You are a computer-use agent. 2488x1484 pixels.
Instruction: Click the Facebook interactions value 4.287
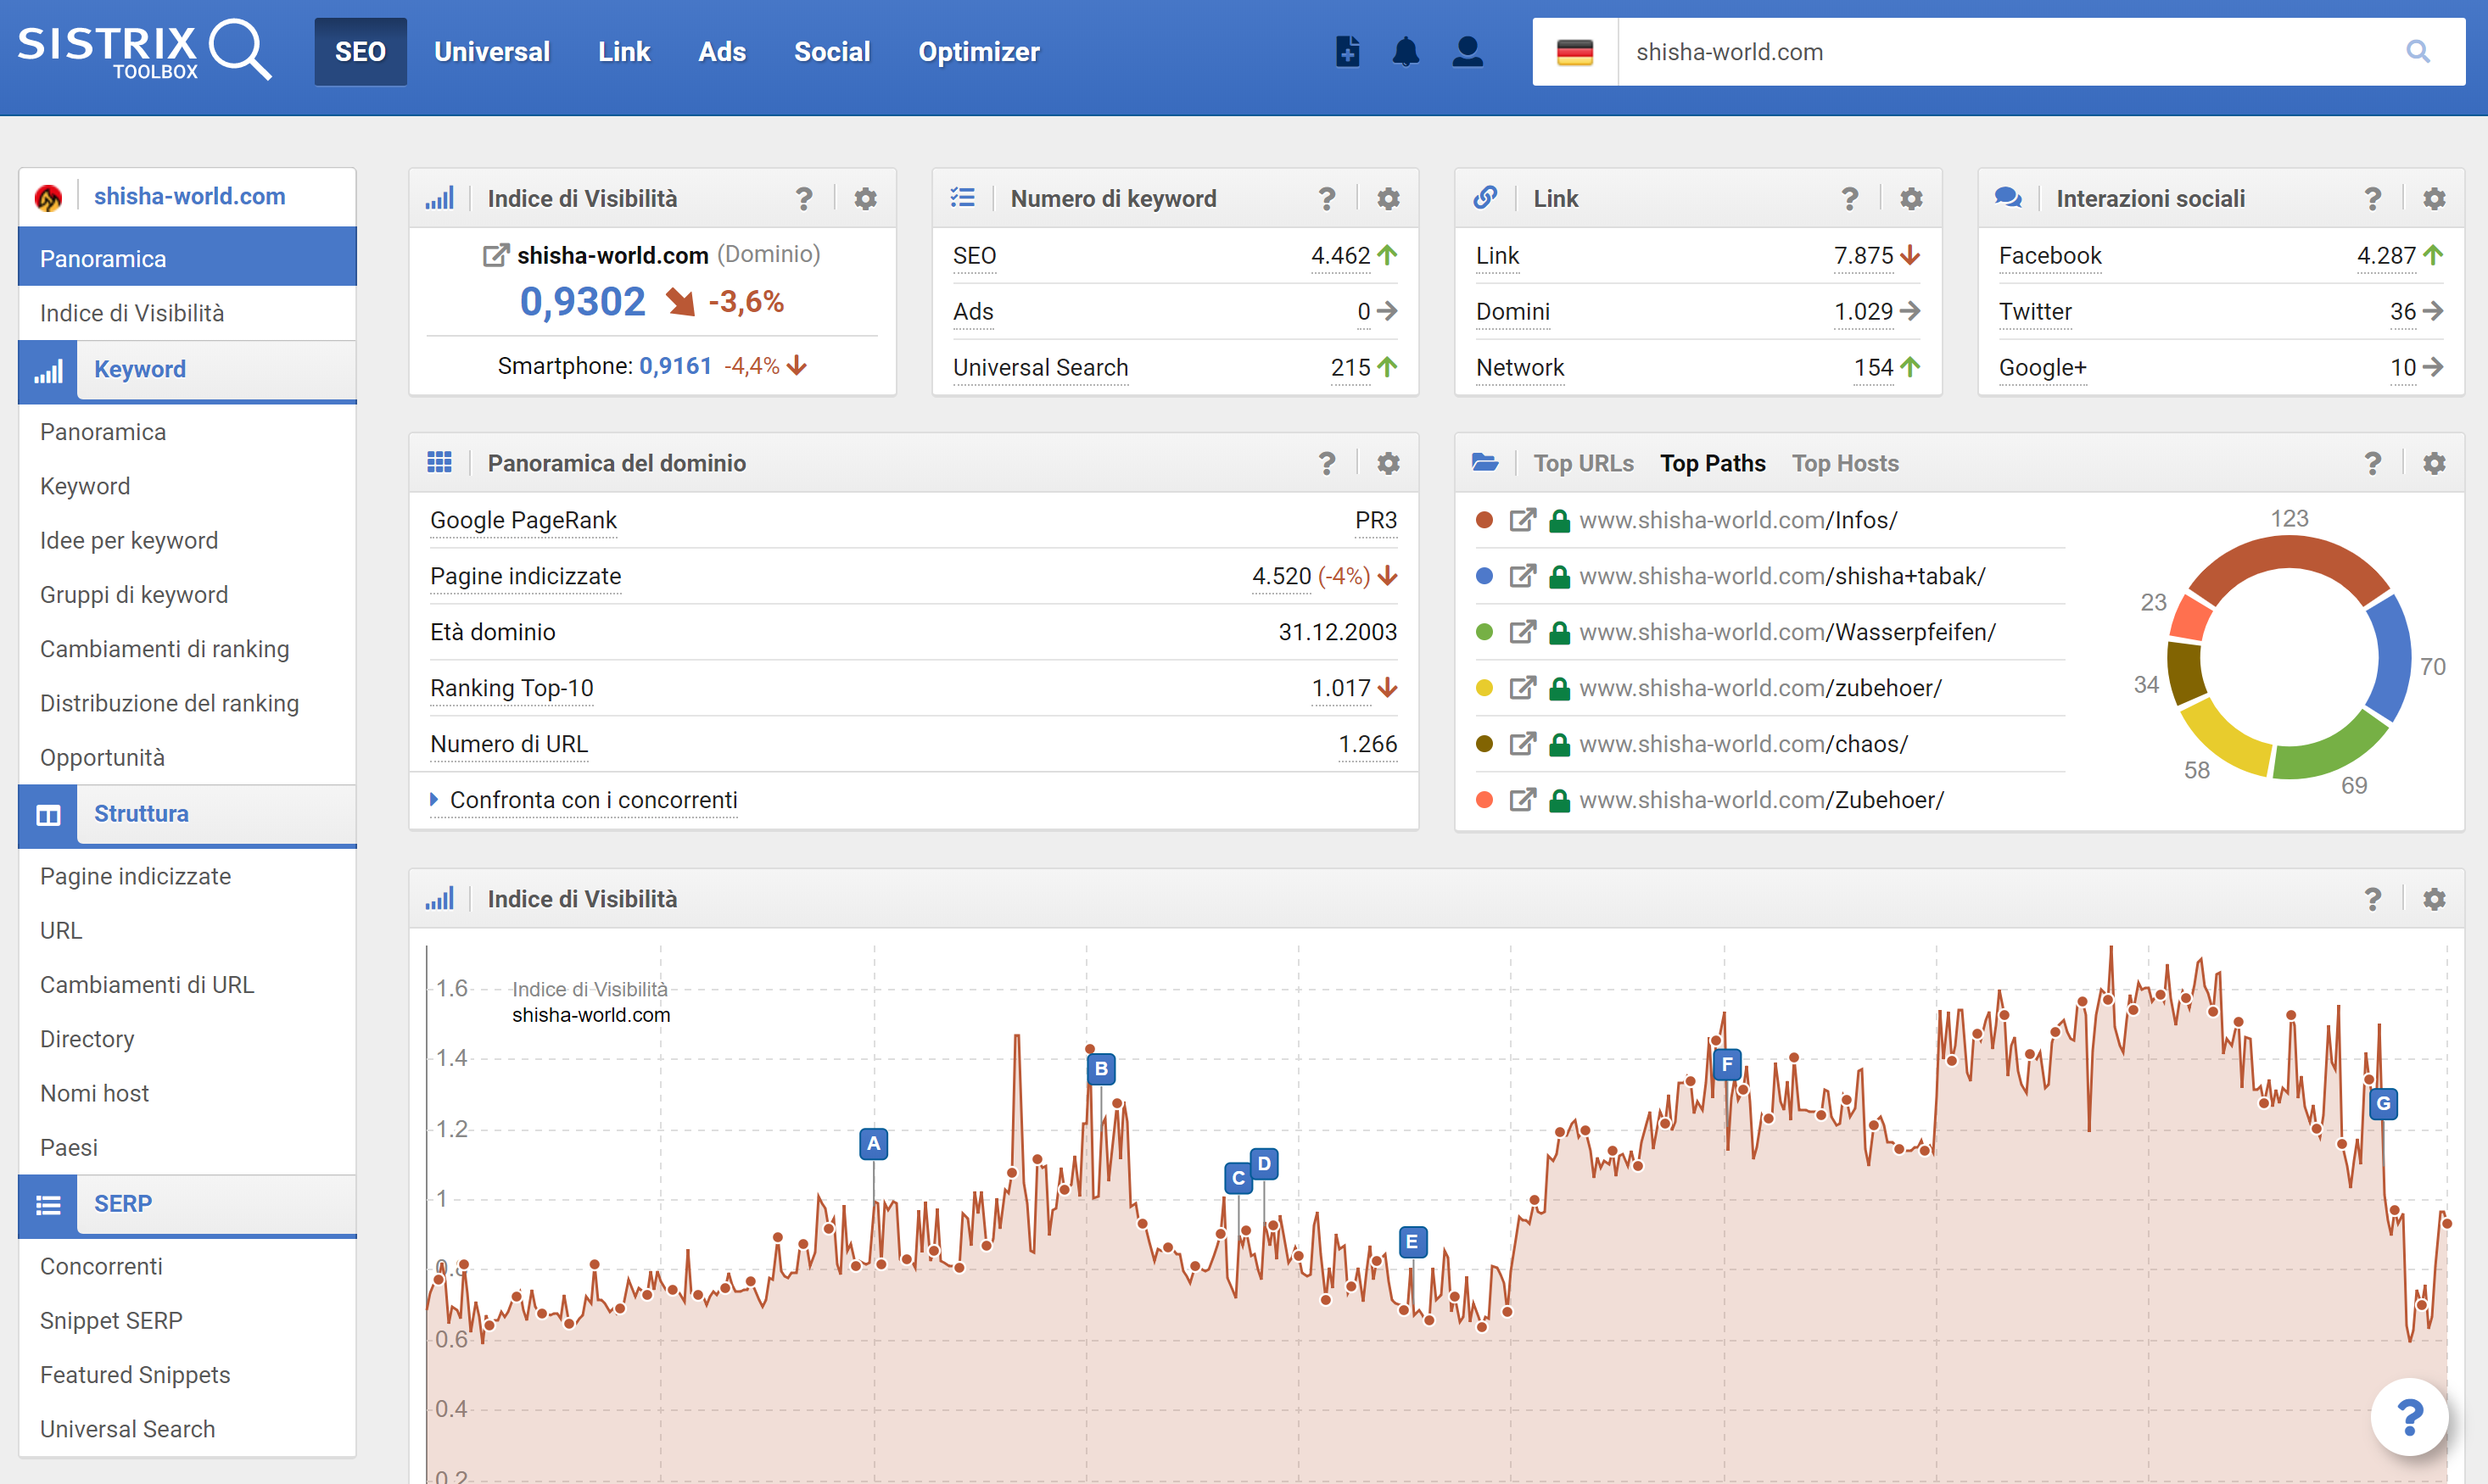(x=2386, y=256)
